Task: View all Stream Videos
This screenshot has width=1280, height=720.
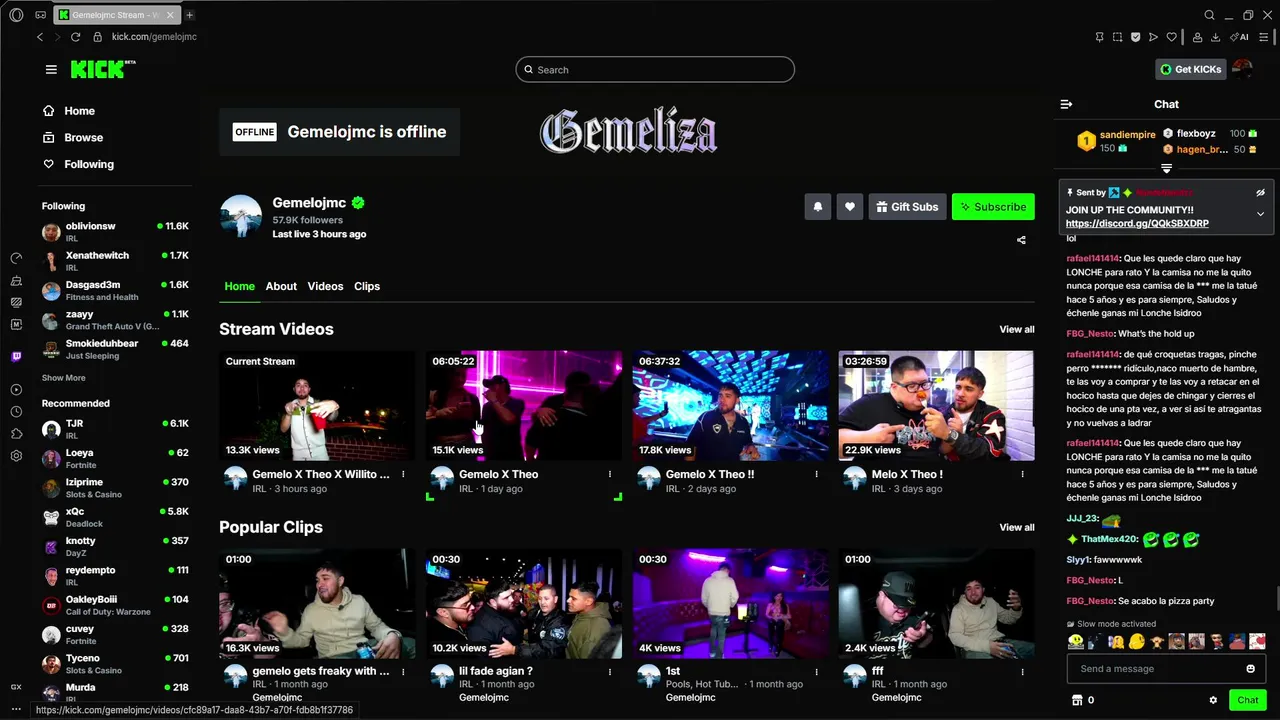Action: click(x=1017, y=329)
